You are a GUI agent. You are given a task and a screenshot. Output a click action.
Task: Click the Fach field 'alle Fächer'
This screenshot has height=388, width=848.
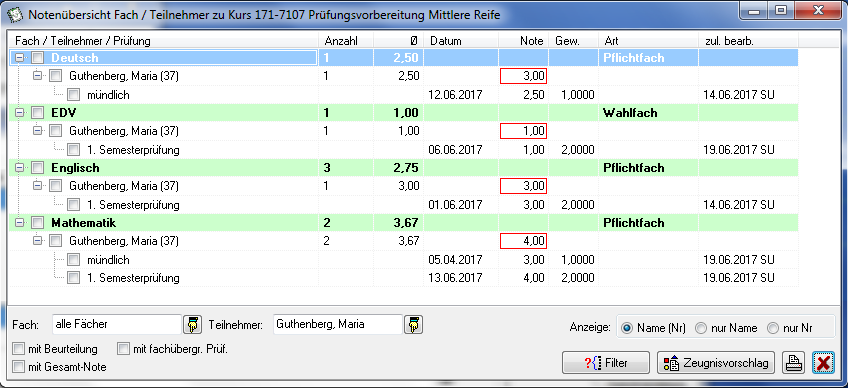[117, 325]
